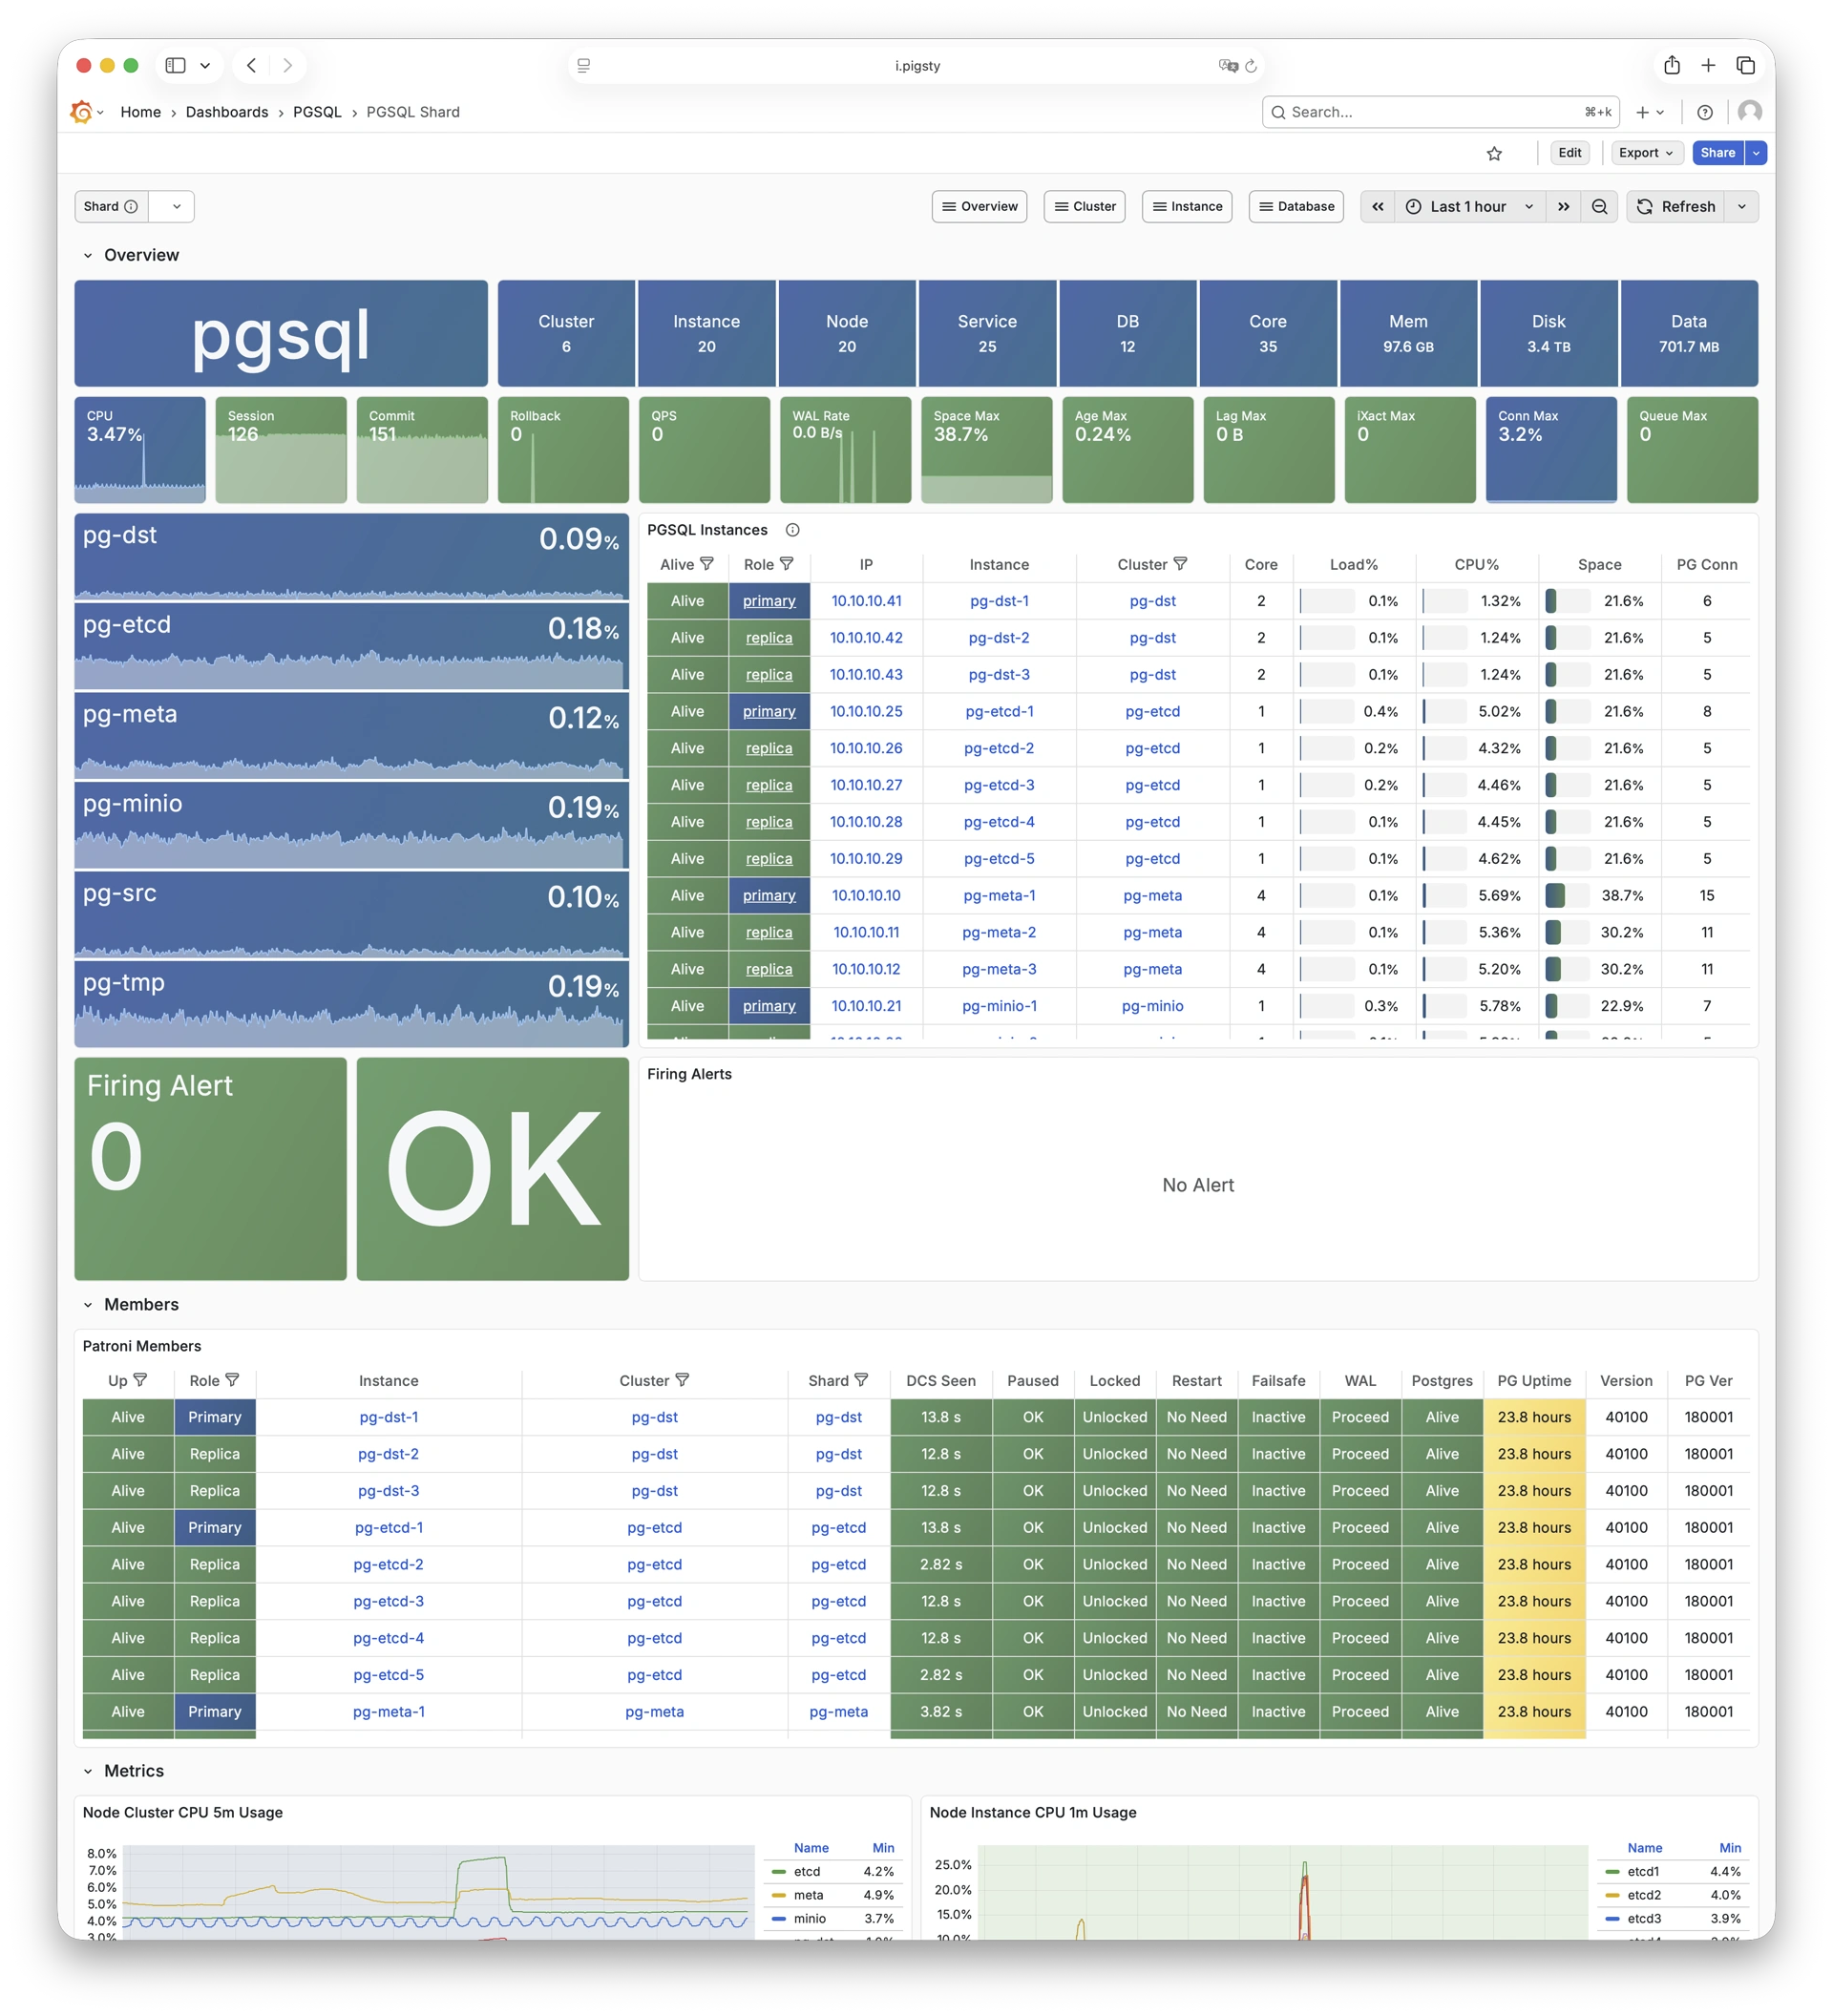Click the Alive column filter icon
Image resolution: width=1833 pixels, height=2016 pixels.
[x=707, y=564]
